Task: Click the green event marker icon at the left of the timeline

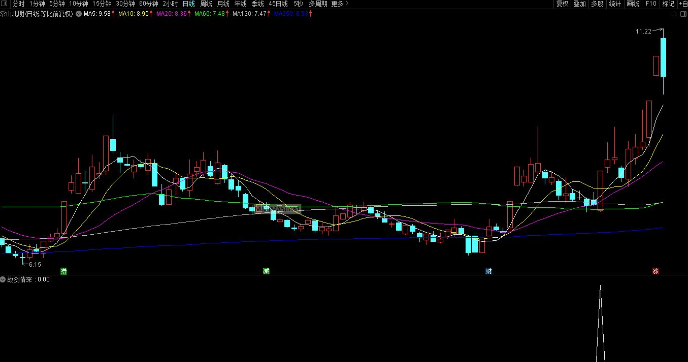Action: click(x=64, y=272)
